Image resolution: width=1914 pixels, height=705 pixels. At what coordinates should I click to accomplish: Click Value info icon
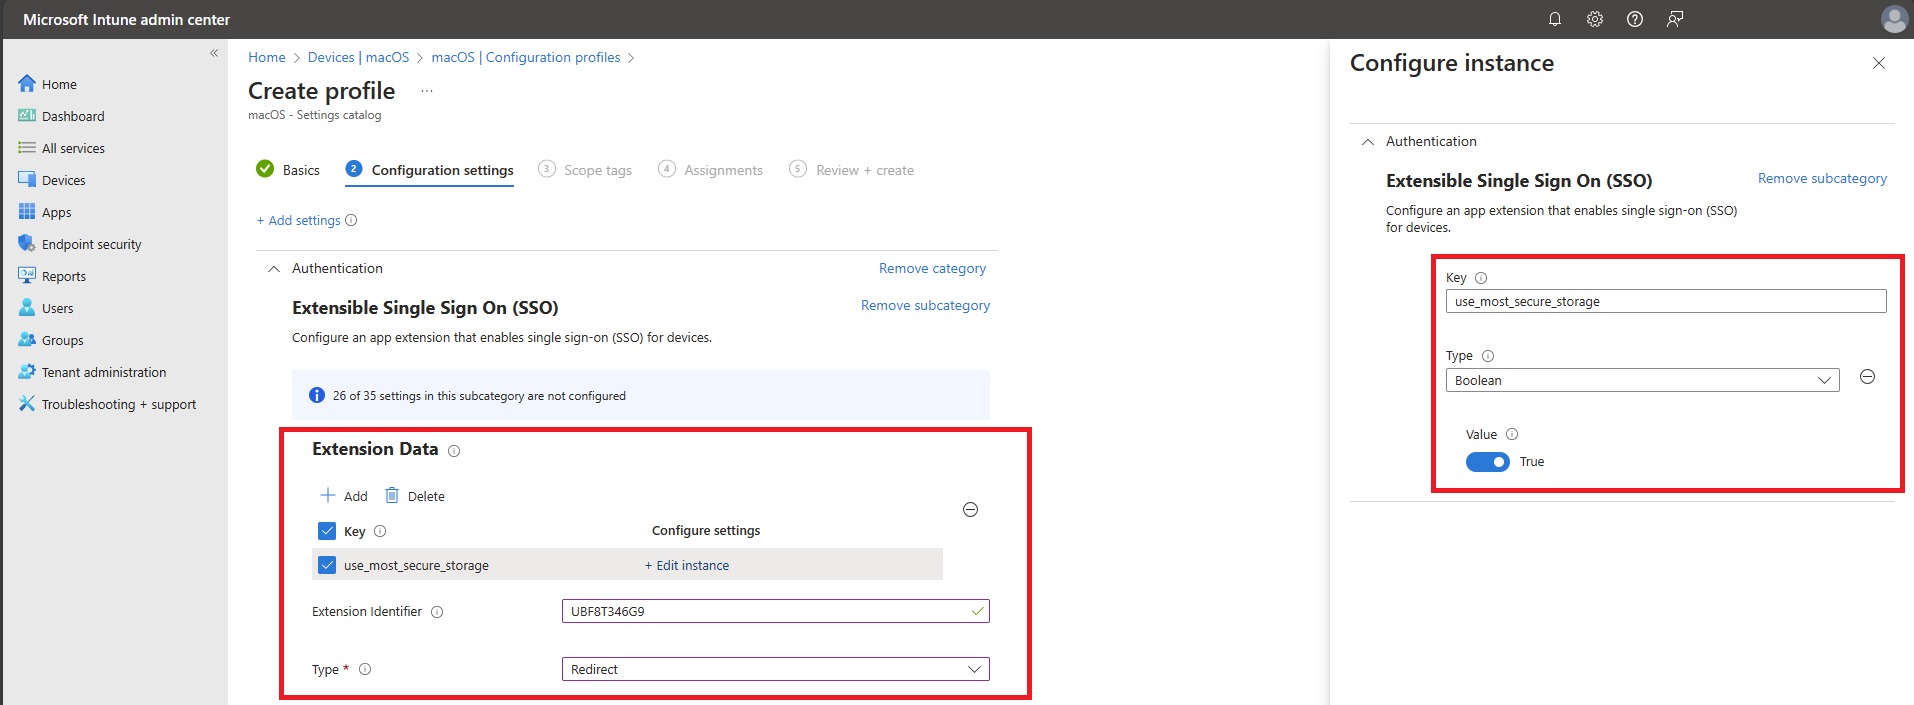(x=1512, y=434)
